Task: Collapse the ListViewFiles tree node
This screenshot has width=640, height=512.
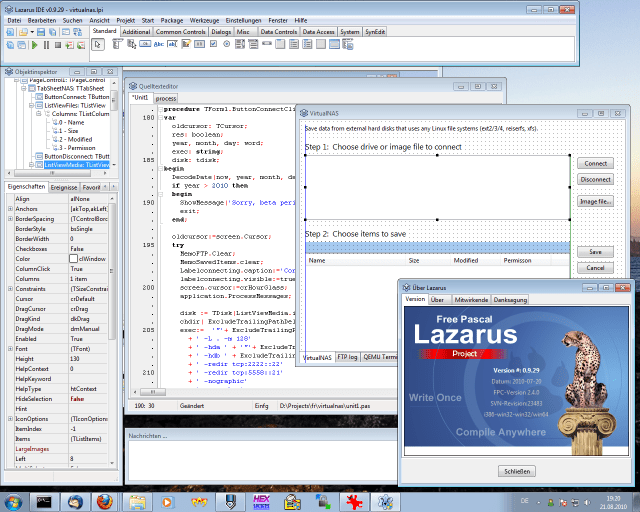Action: click(x=31, y=105)
